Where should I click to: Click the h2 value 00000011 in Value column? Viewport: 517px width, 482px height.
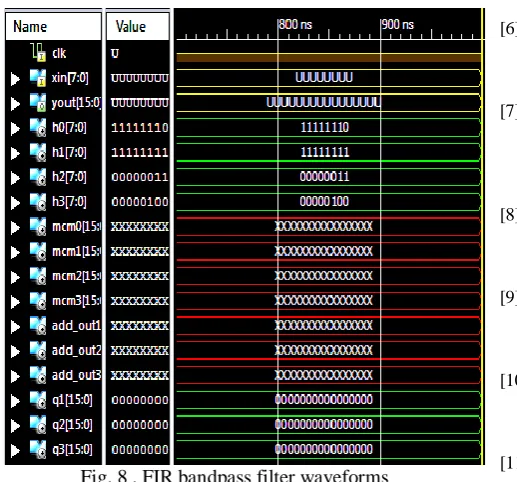pyautogui.click(x=140, y=177)
